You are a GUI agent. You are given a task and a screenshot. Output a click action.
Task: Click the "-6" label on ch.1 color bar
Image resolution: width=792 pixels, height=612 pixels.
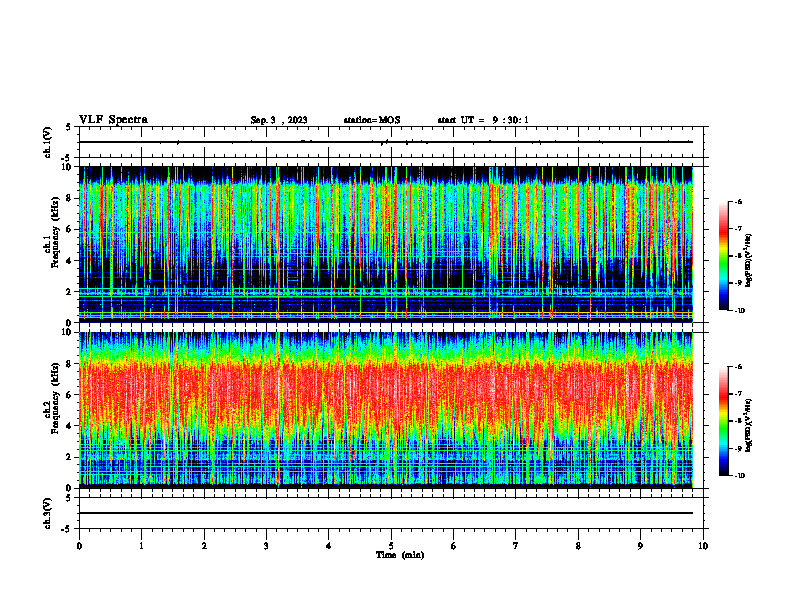pos(738,202)
